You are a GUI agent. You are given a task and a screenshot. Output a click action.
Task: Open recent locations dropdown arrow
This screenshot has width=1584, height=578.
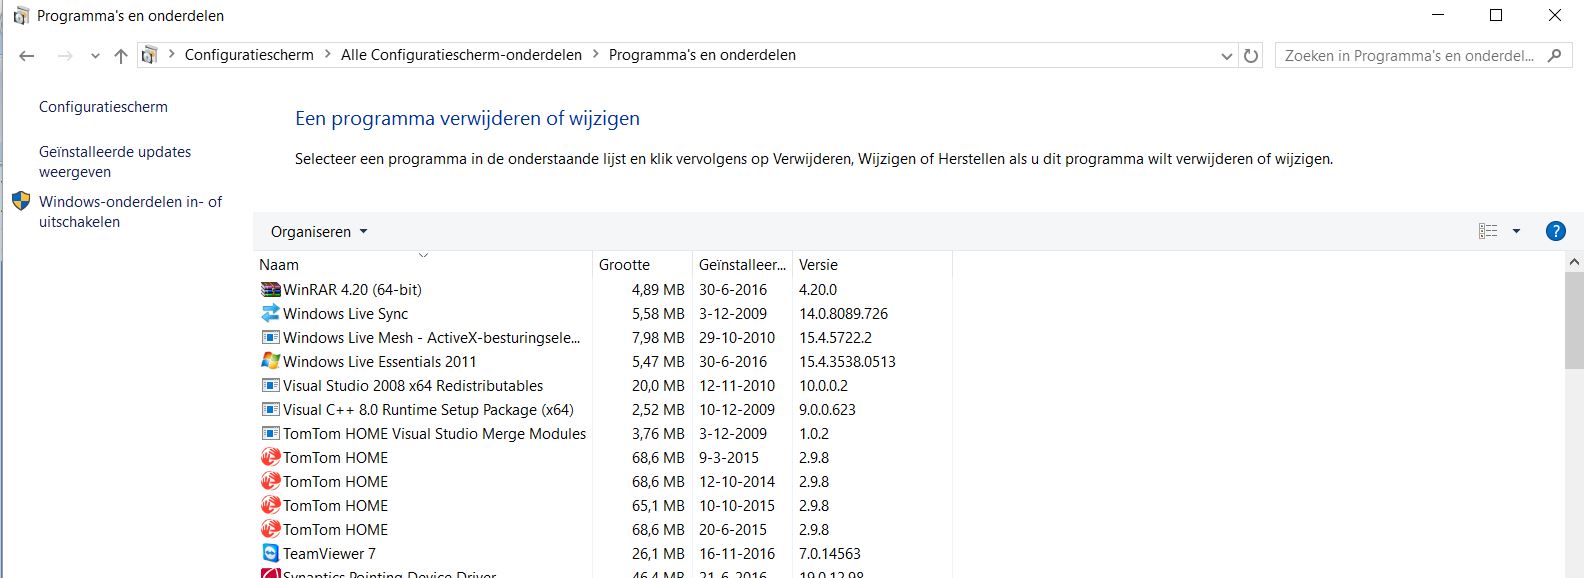(x=95, y=56)
